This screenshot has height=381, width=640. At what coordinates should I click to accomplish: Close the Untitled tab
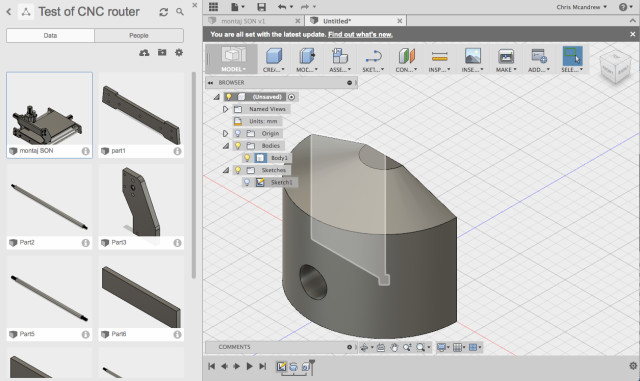pyautogui.click(x=400, y=21)
